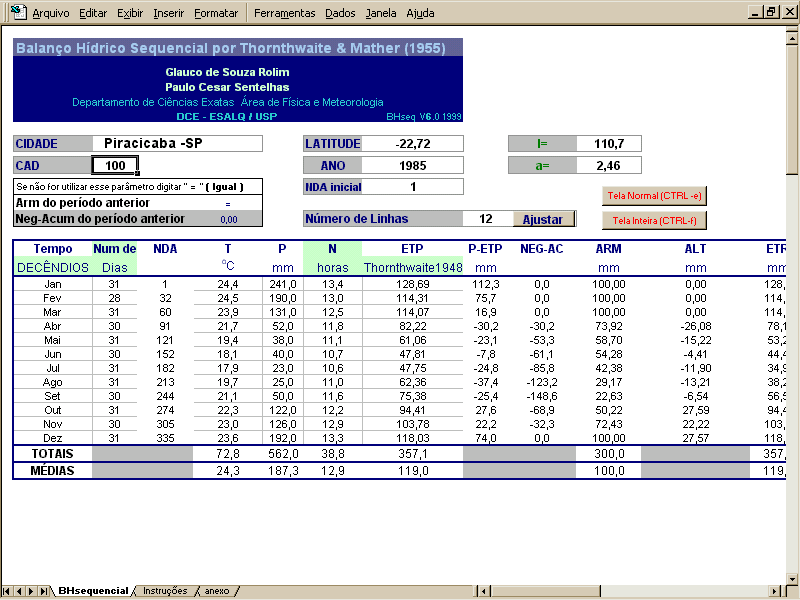Click NDA value 335 in Dez row
This screenshot has height=600, width=800.
(165, 438)
